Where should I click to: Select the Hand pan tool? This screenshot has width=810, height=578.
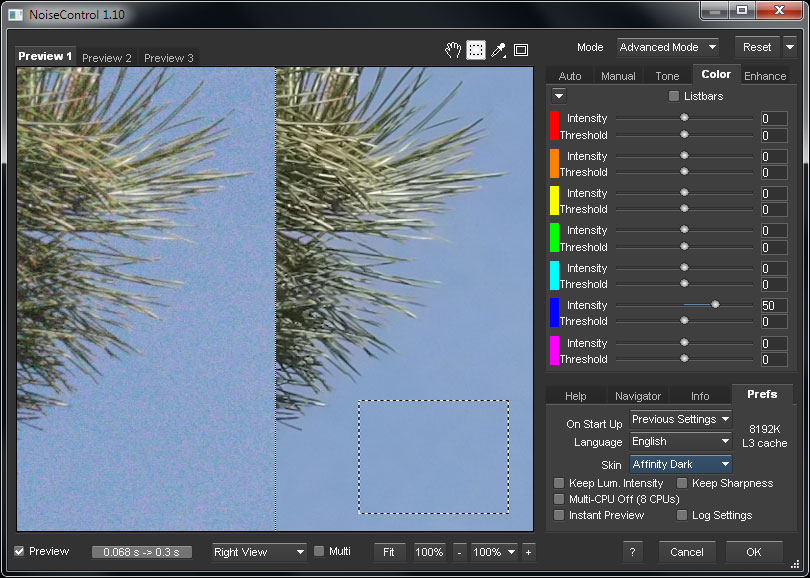click(453, 50)
